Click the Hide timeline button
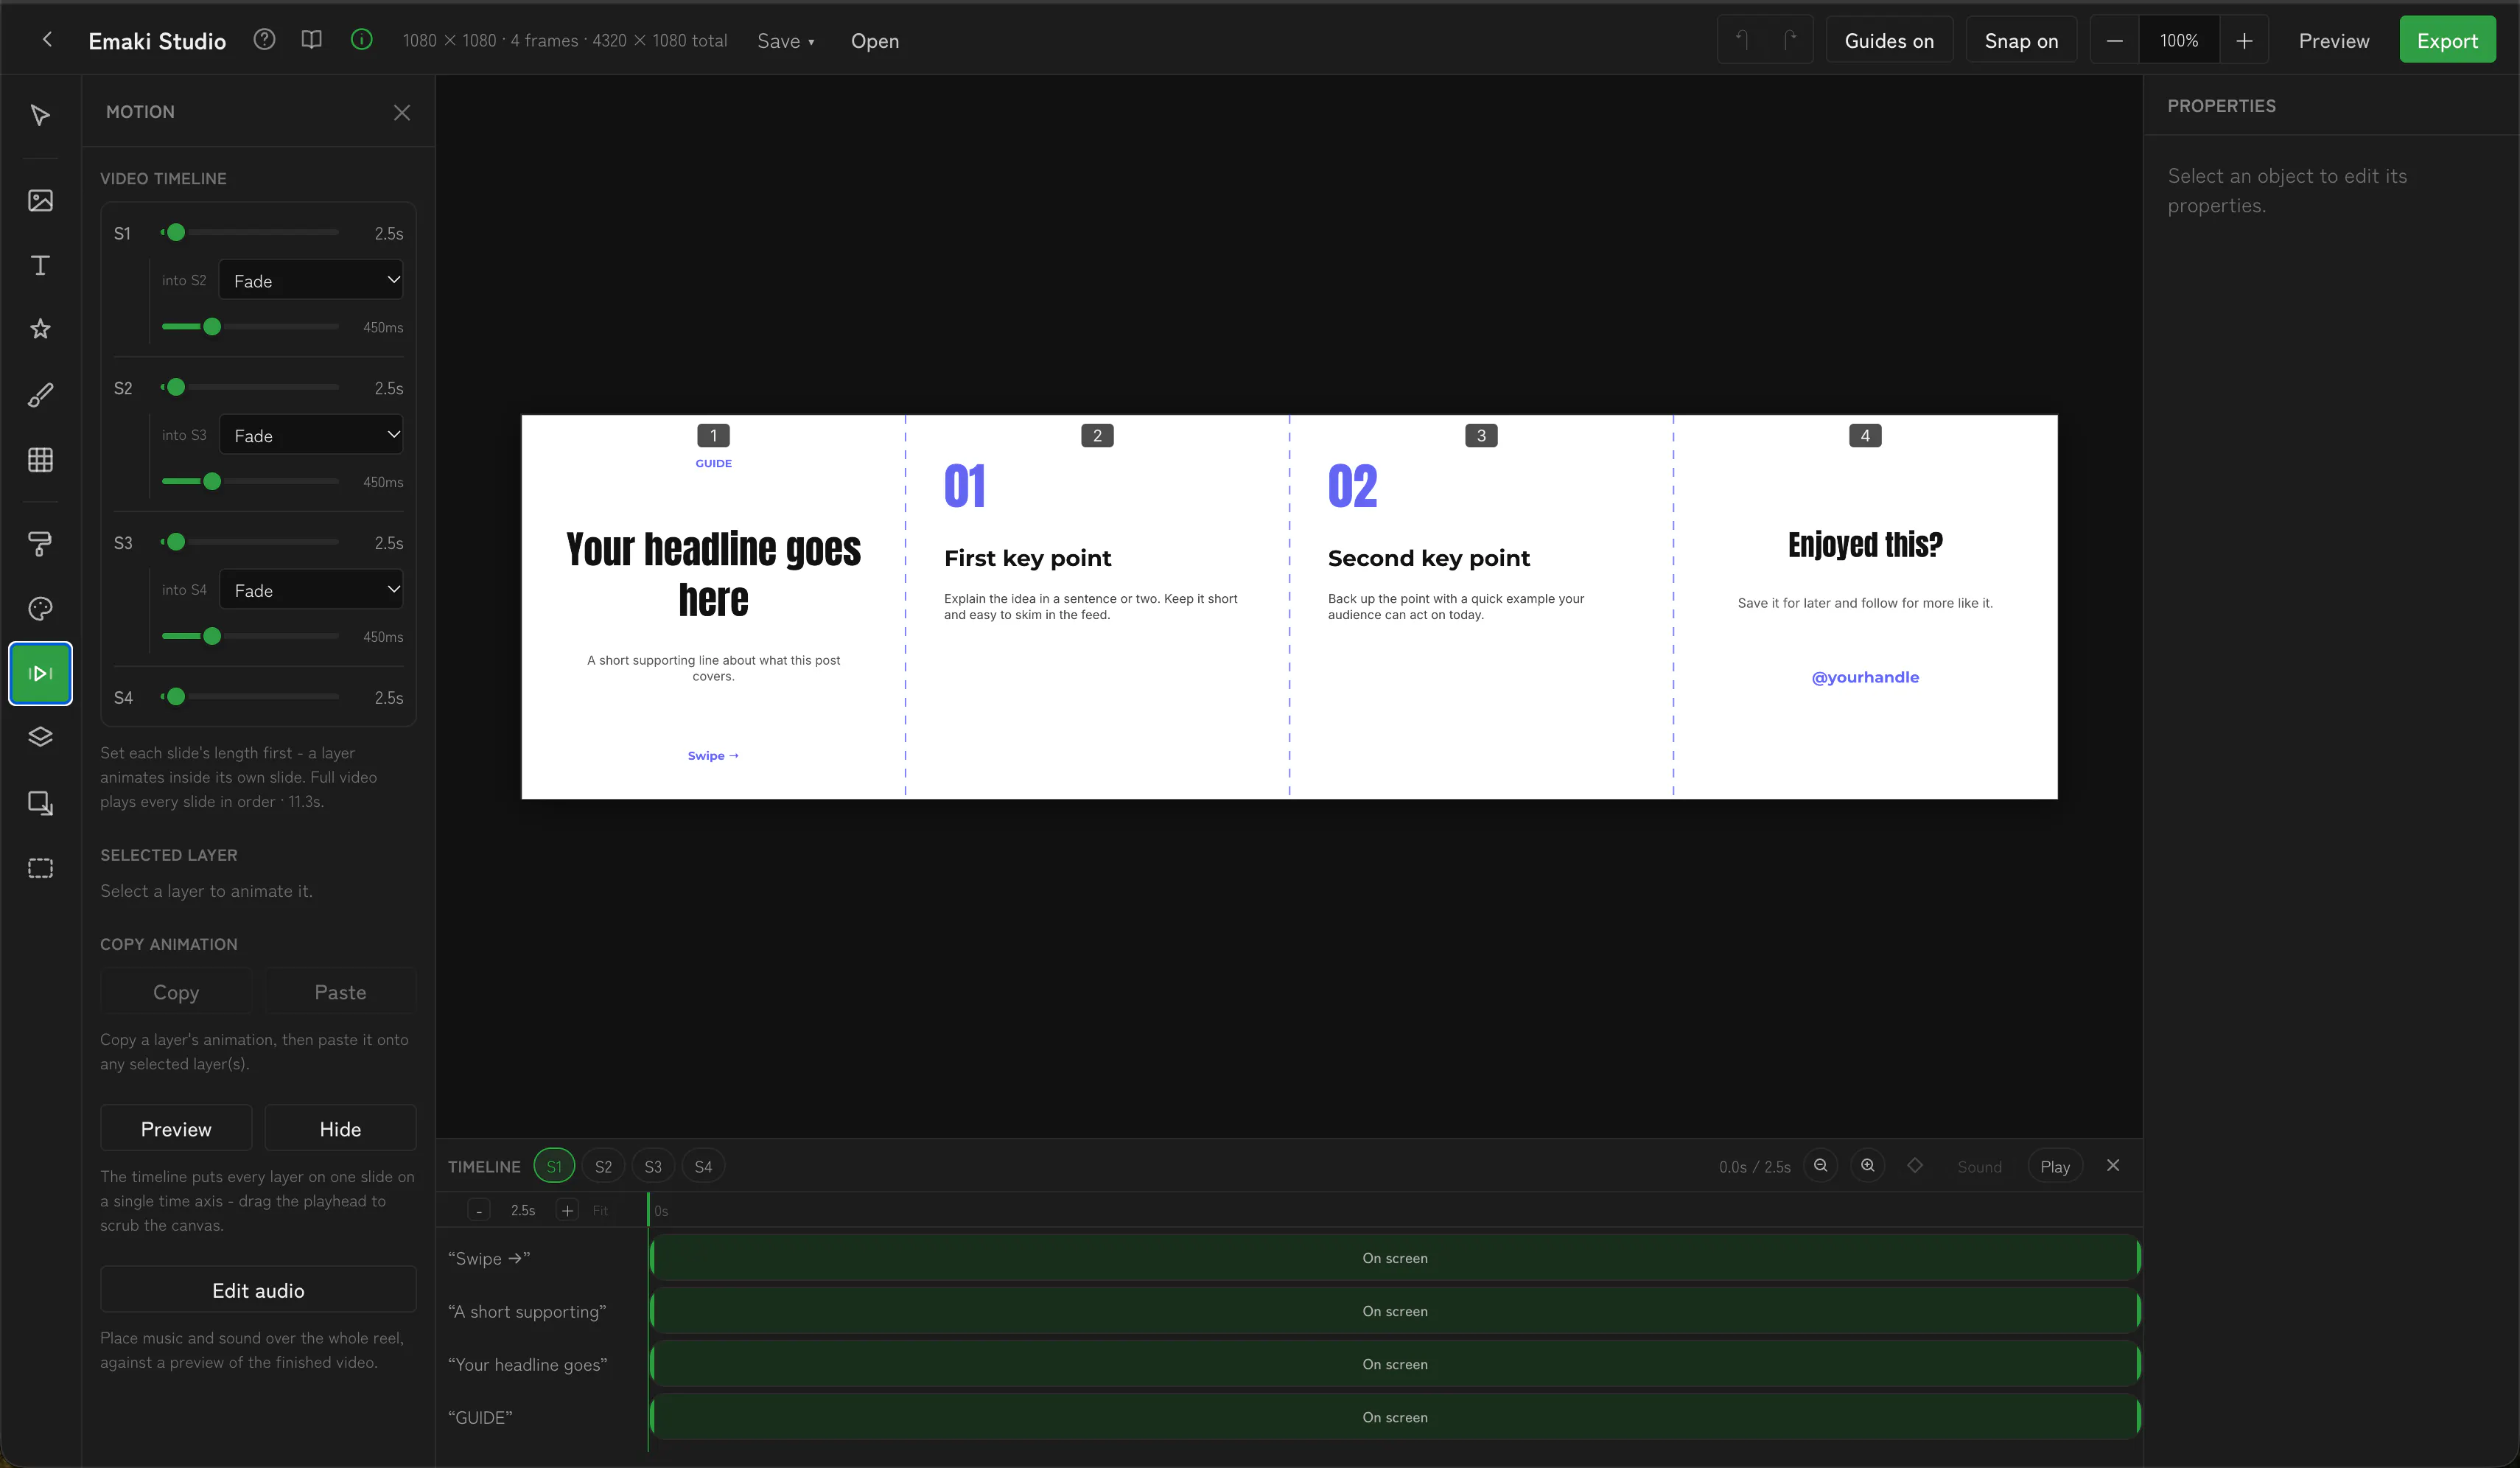The image size is (2520, 1468). pos(340,1128)
